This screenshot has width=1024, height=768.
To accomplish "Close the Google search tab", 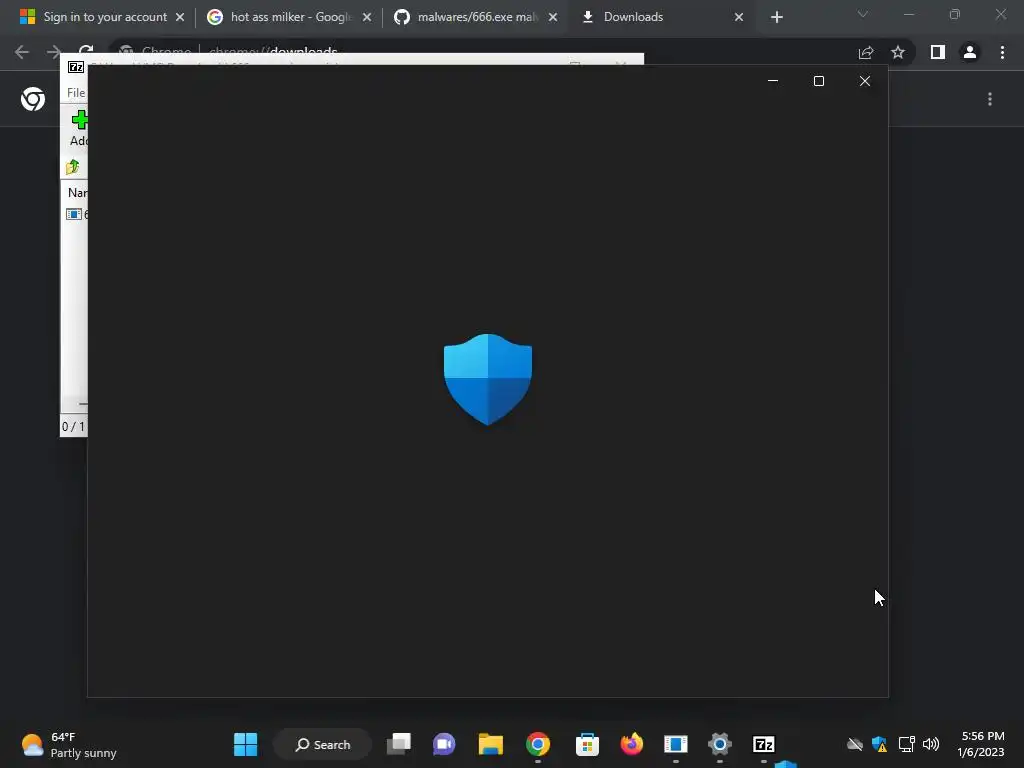I will click(367, 17).
